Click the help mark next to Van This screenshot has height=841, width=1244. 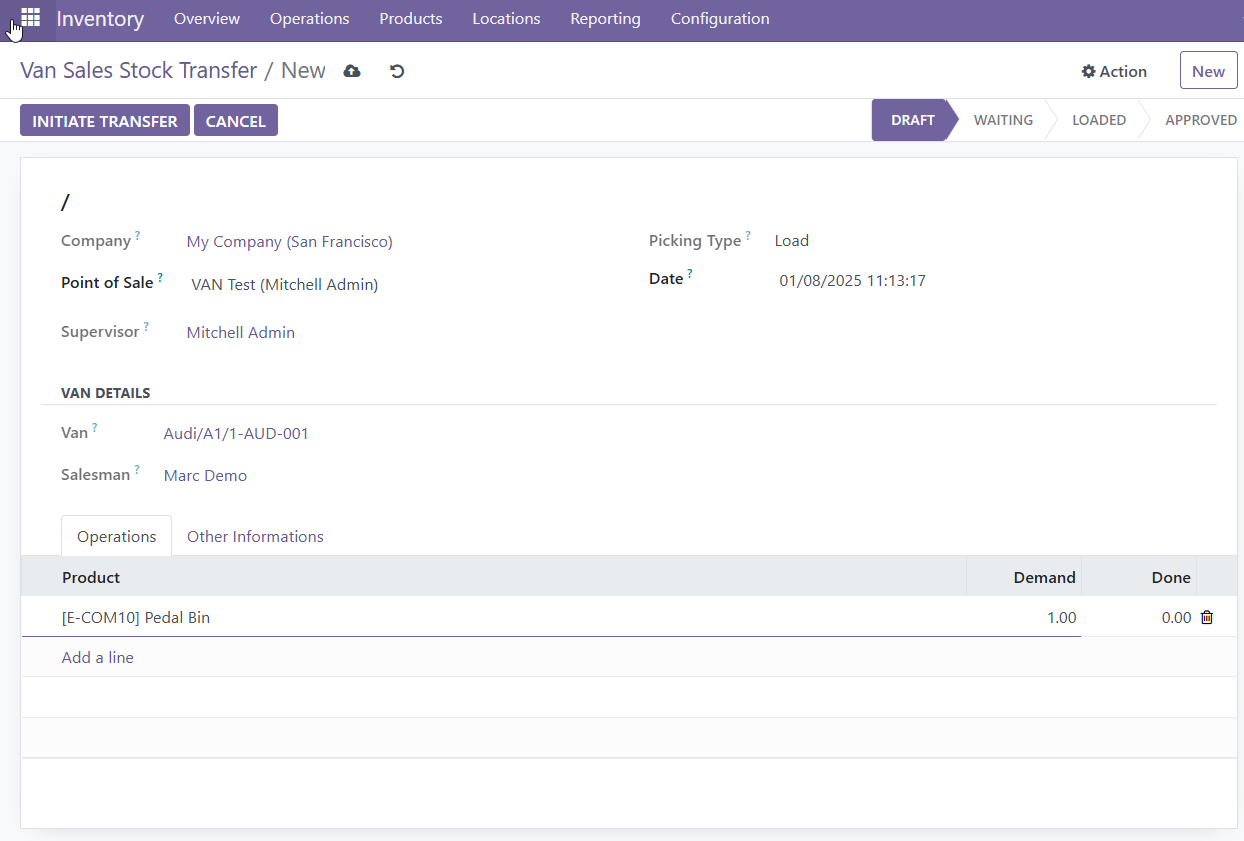[x=95, y=428]
